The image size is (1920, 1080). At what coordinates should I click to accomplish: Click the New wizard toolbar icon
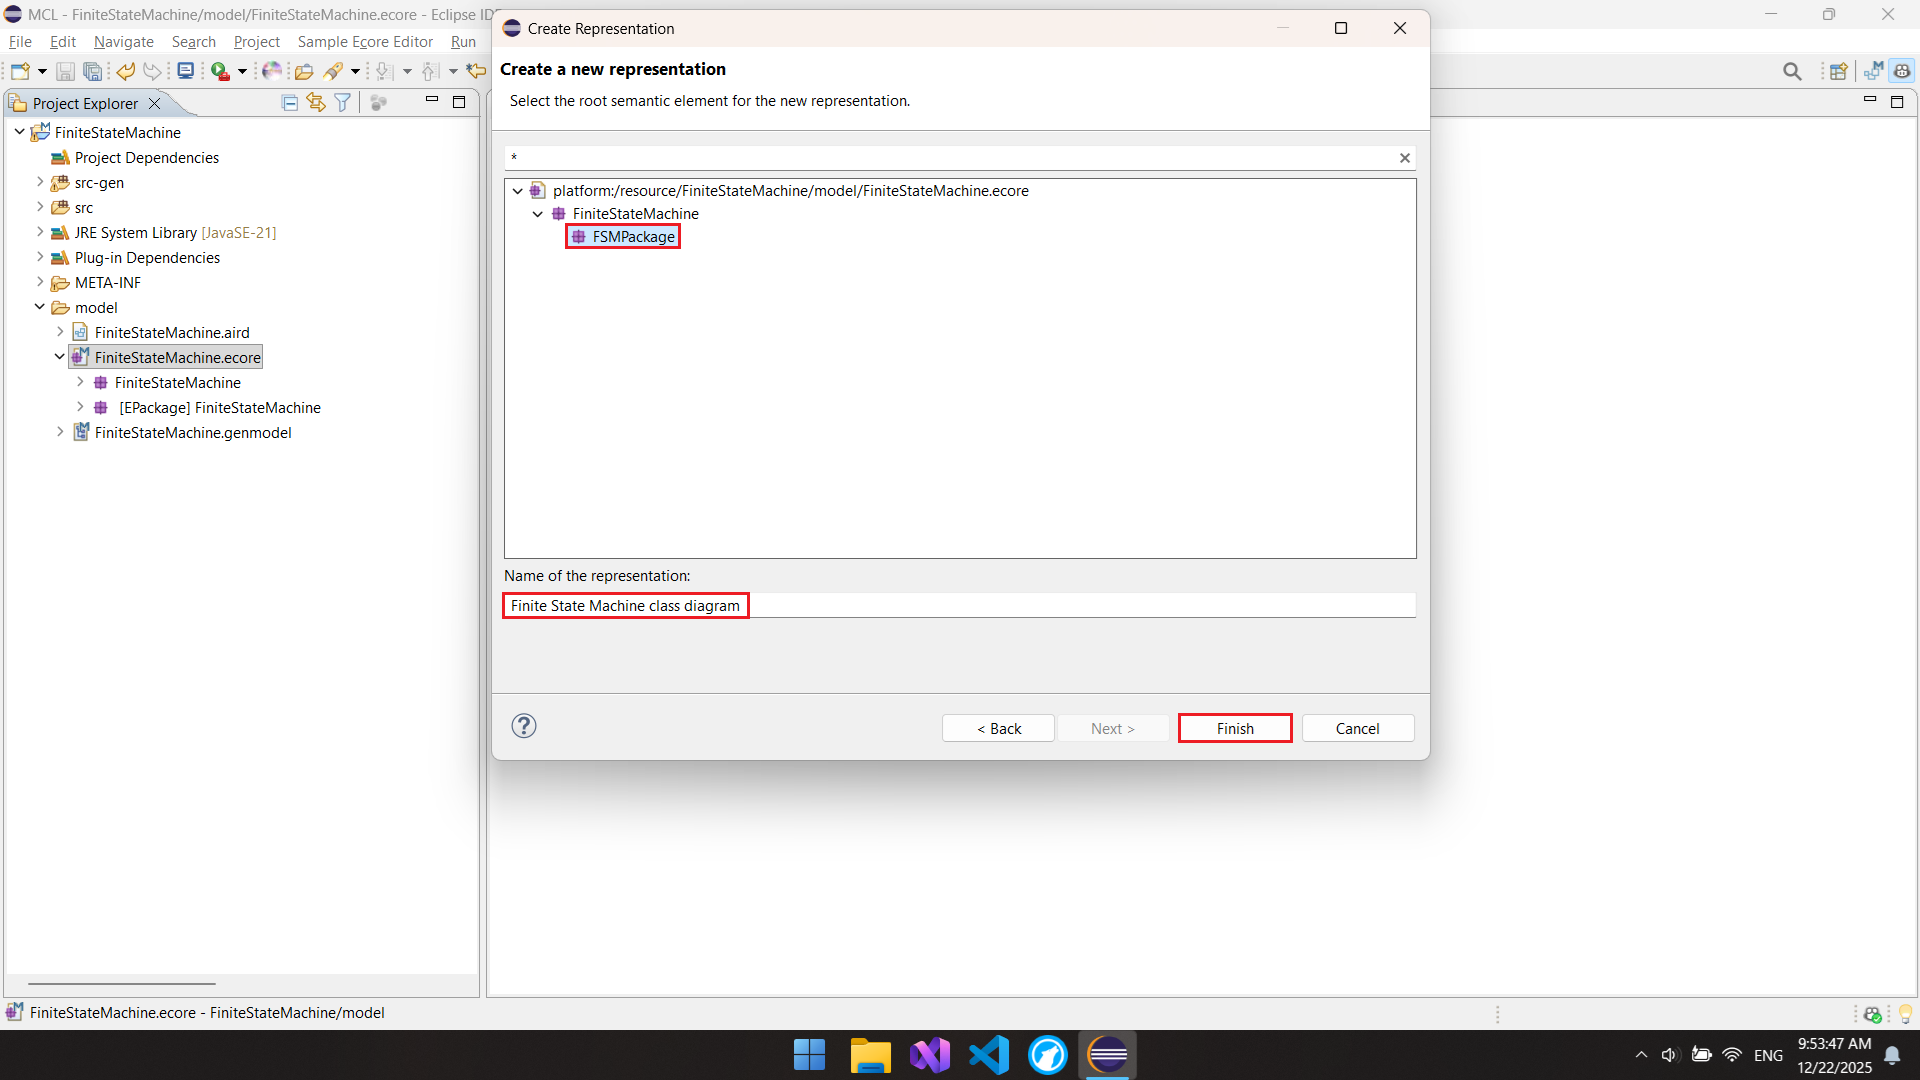pyautogui.click(x=20, y=71)
